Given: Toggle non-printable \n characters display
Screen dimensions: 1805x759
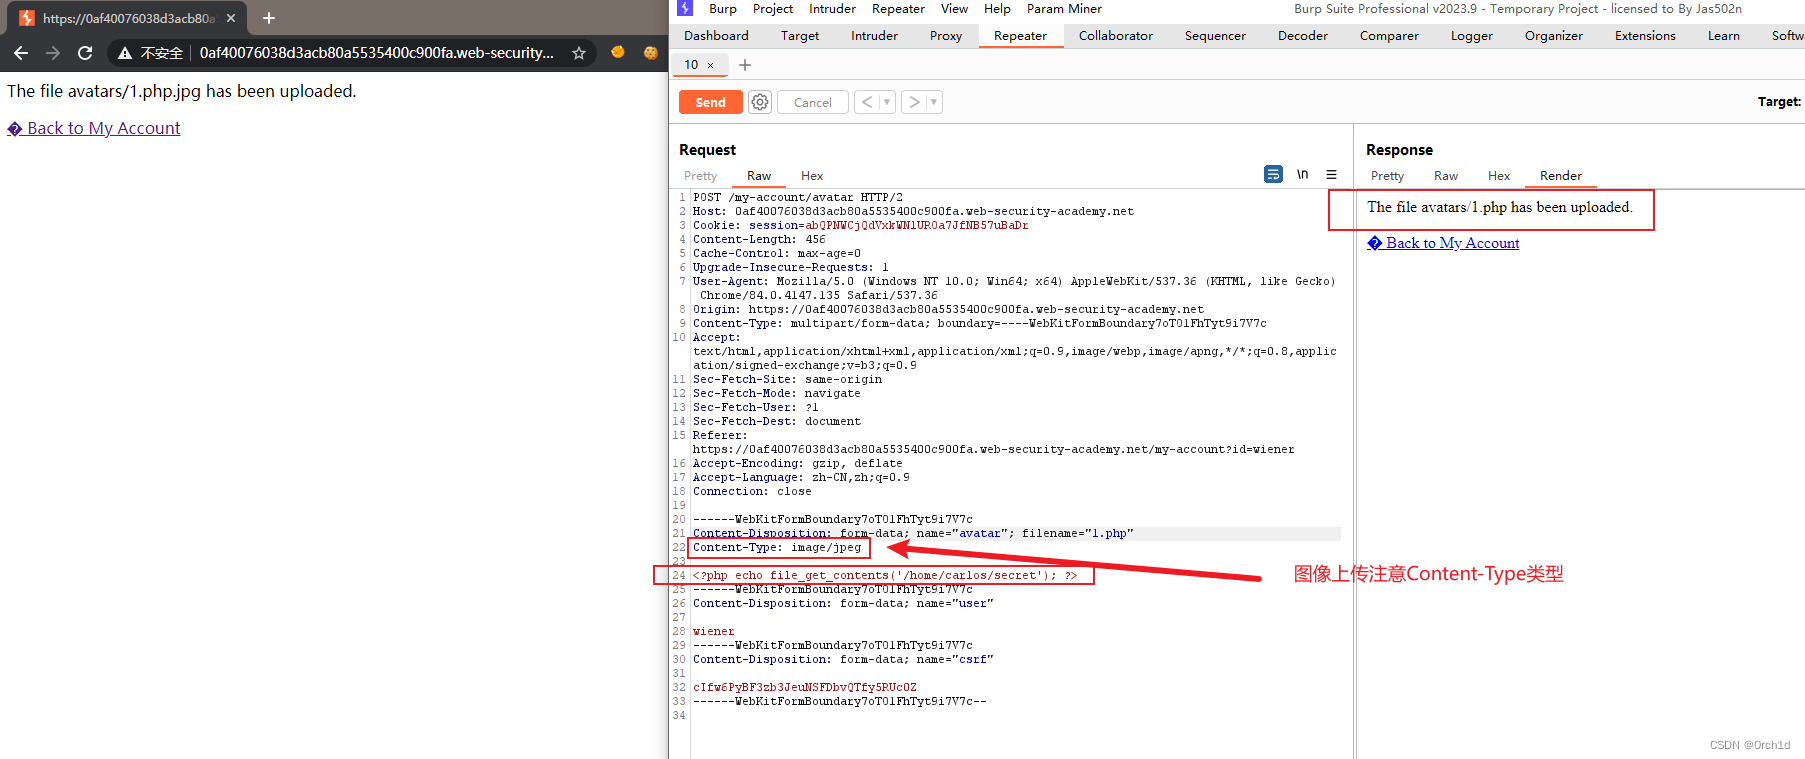Looking at the screenshot, I should [1303, 174].
